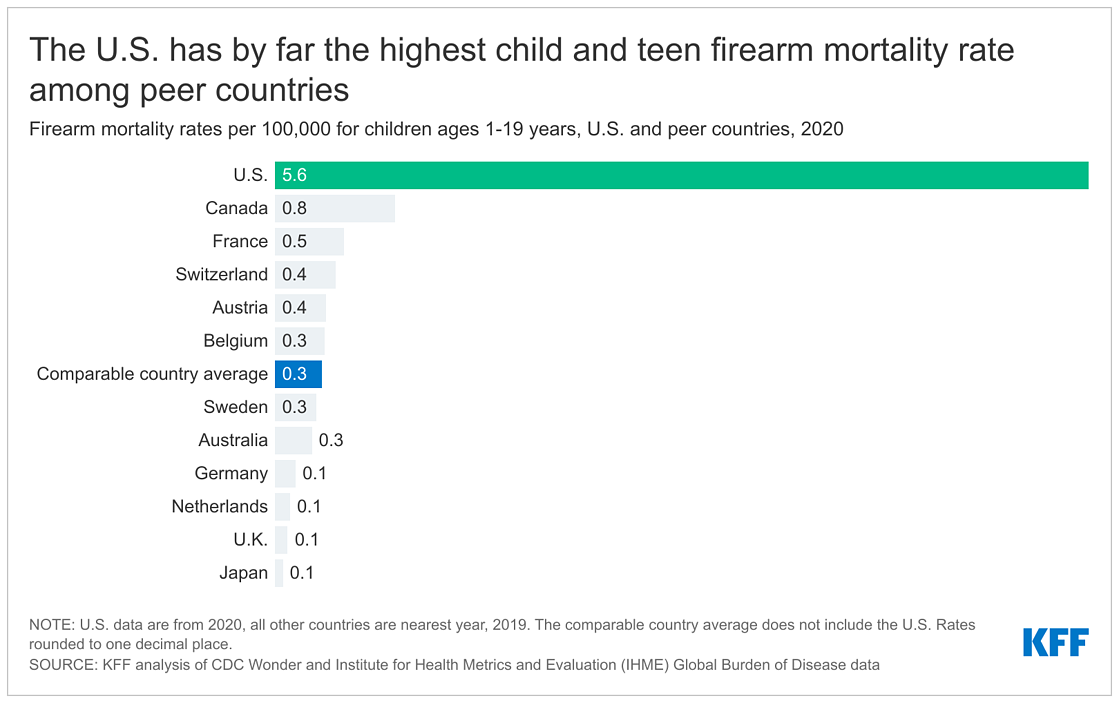Click the Japan country label

pyautogui.click(x=244, y=573)
